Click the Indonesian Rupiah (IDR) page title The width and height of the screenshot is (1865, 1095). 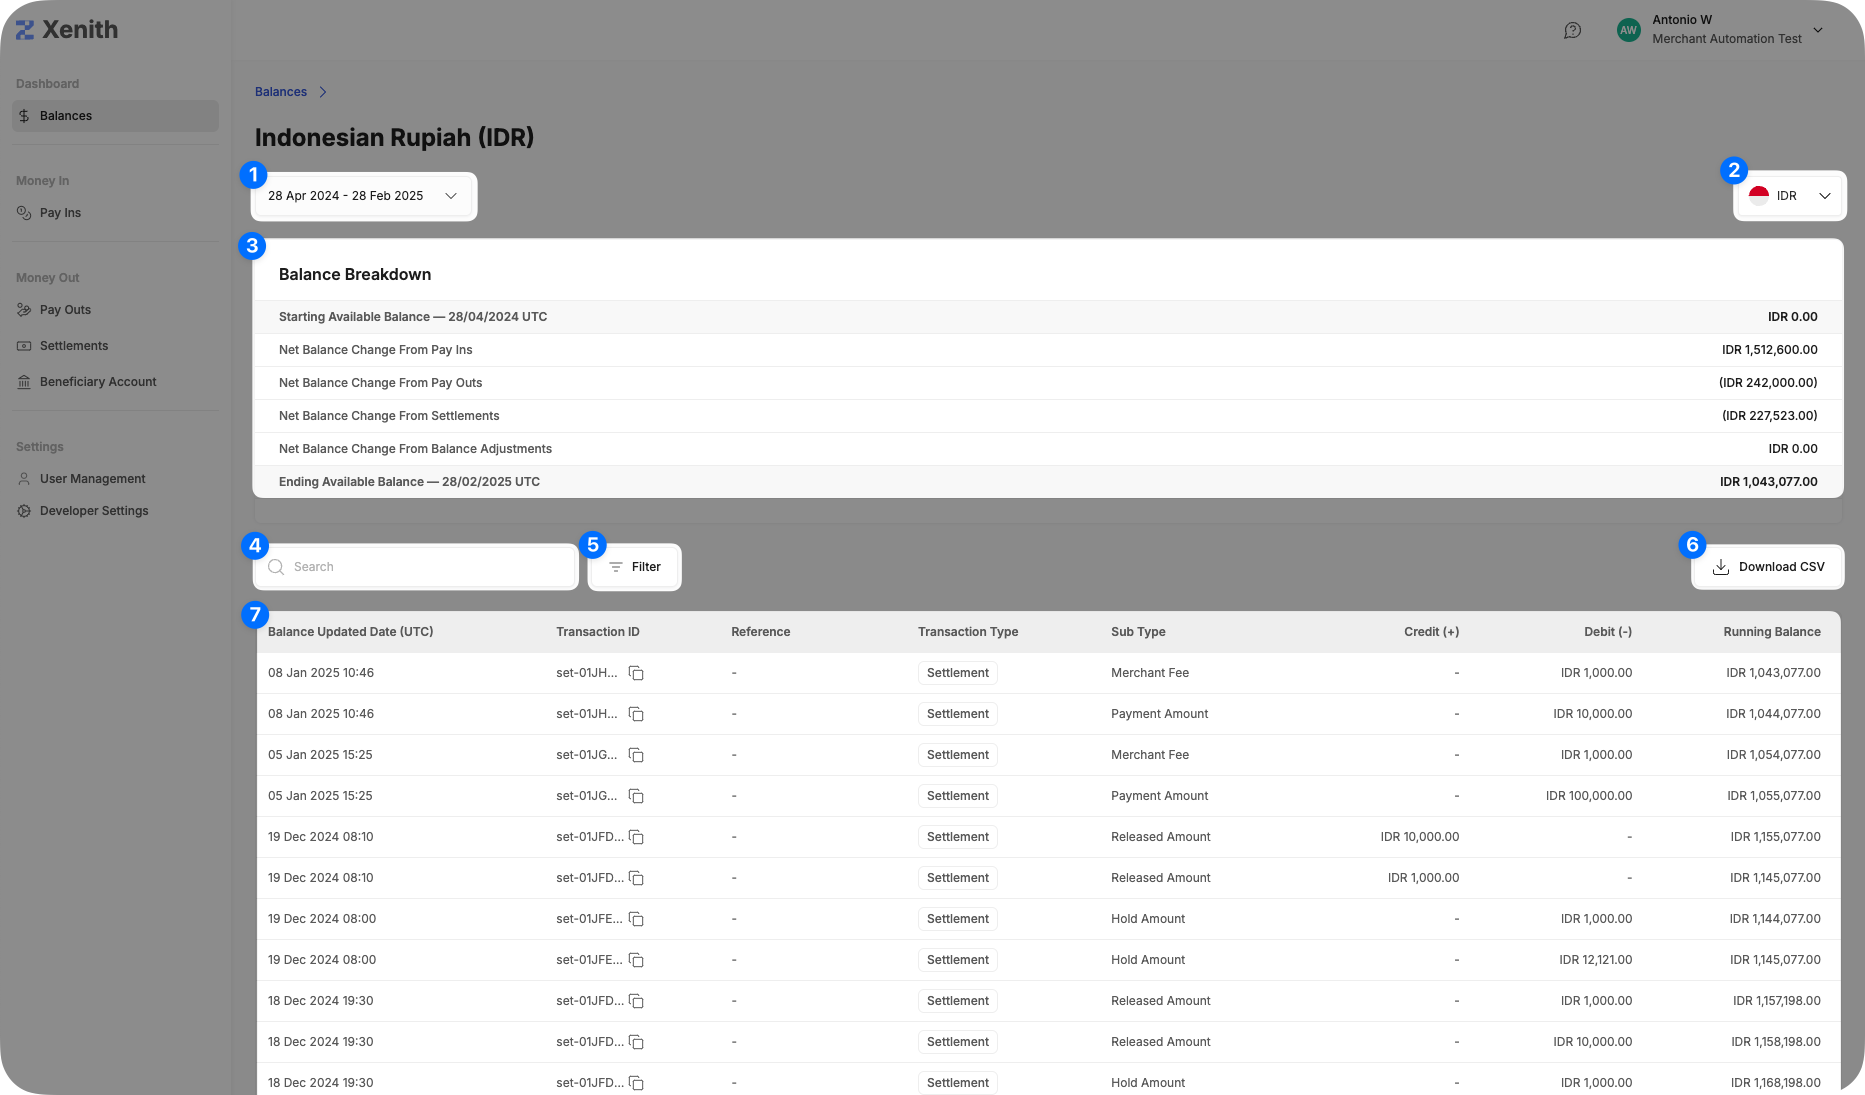coord(395,137)
